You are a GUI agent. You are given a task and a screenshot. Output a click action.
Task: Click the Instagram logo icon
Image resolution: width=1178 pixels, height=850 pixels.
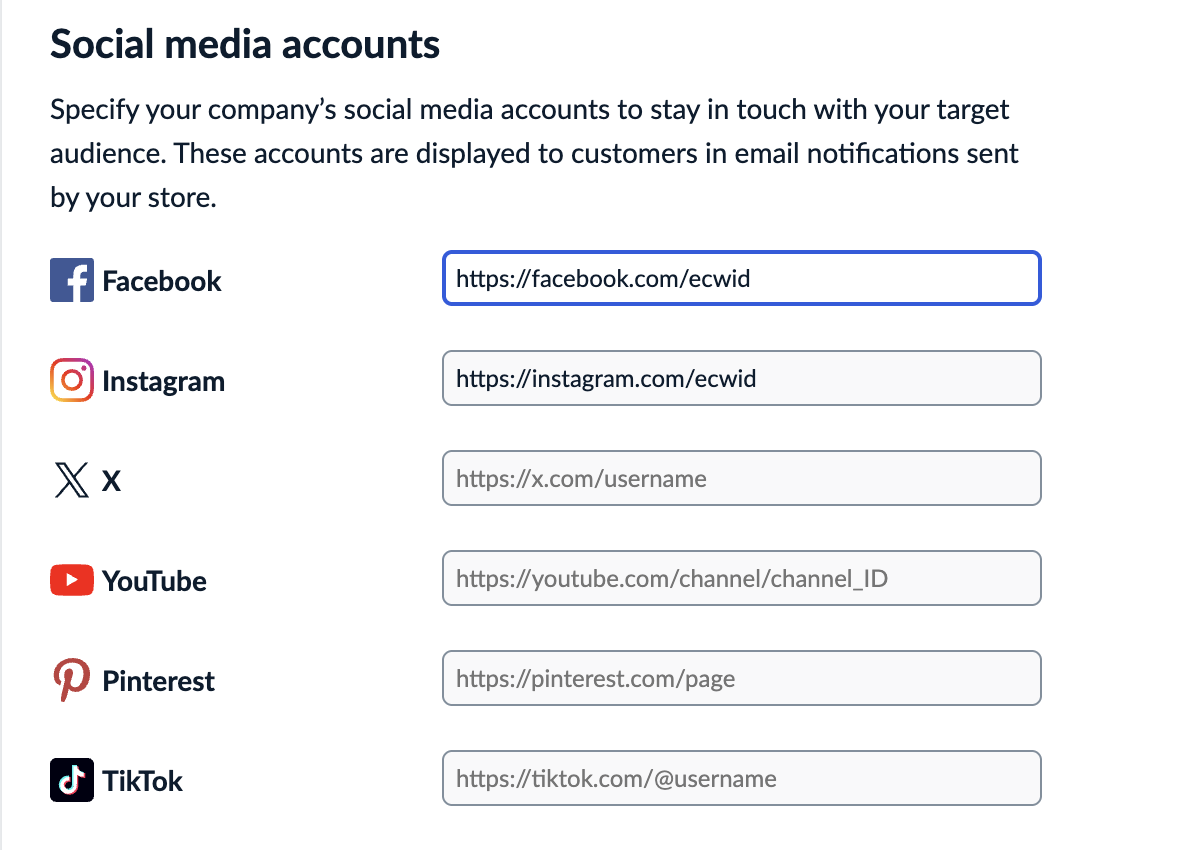71,381
